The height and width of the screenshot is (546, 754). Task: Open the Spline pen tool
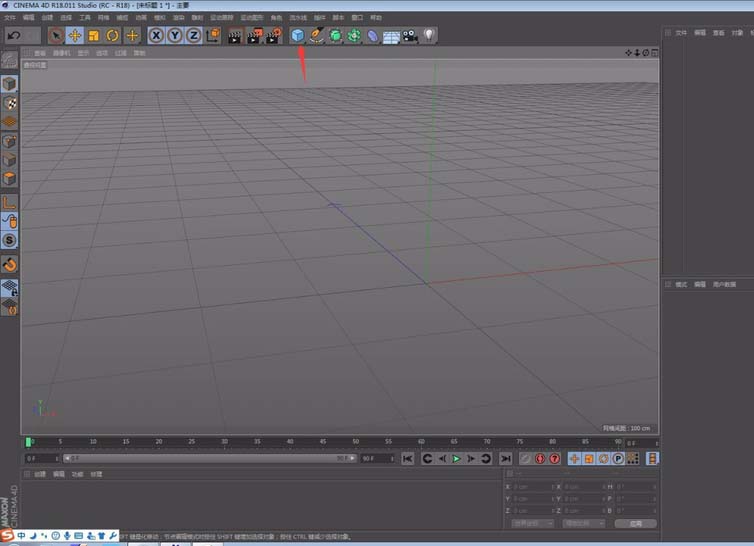click(316, 36)
